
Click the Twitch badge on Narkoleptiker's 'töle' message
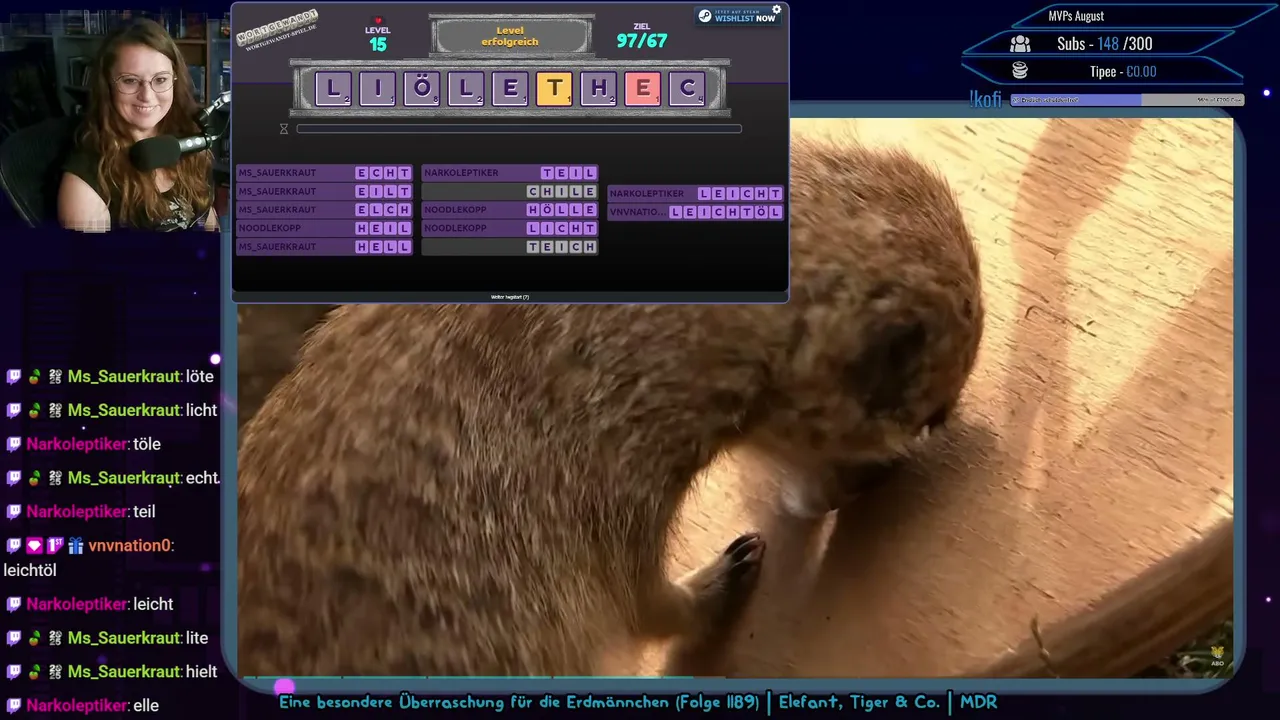click(14, 444)
